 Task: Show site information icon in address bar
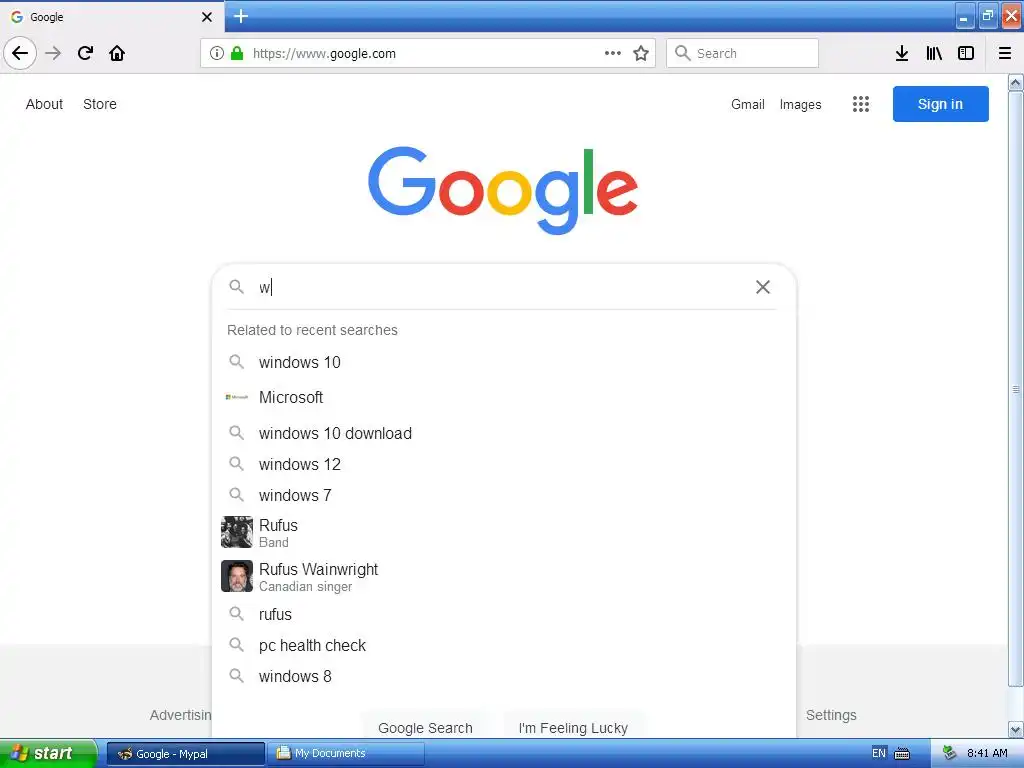(217, 53)
